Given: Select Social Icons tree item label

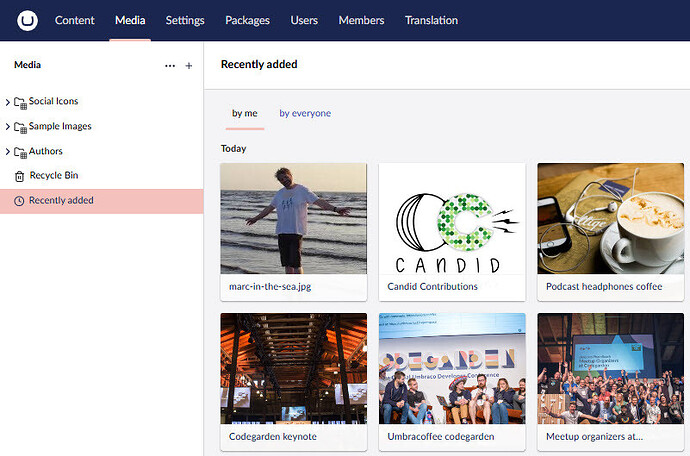Looking at the screenshot, I should tap(53, 101).
